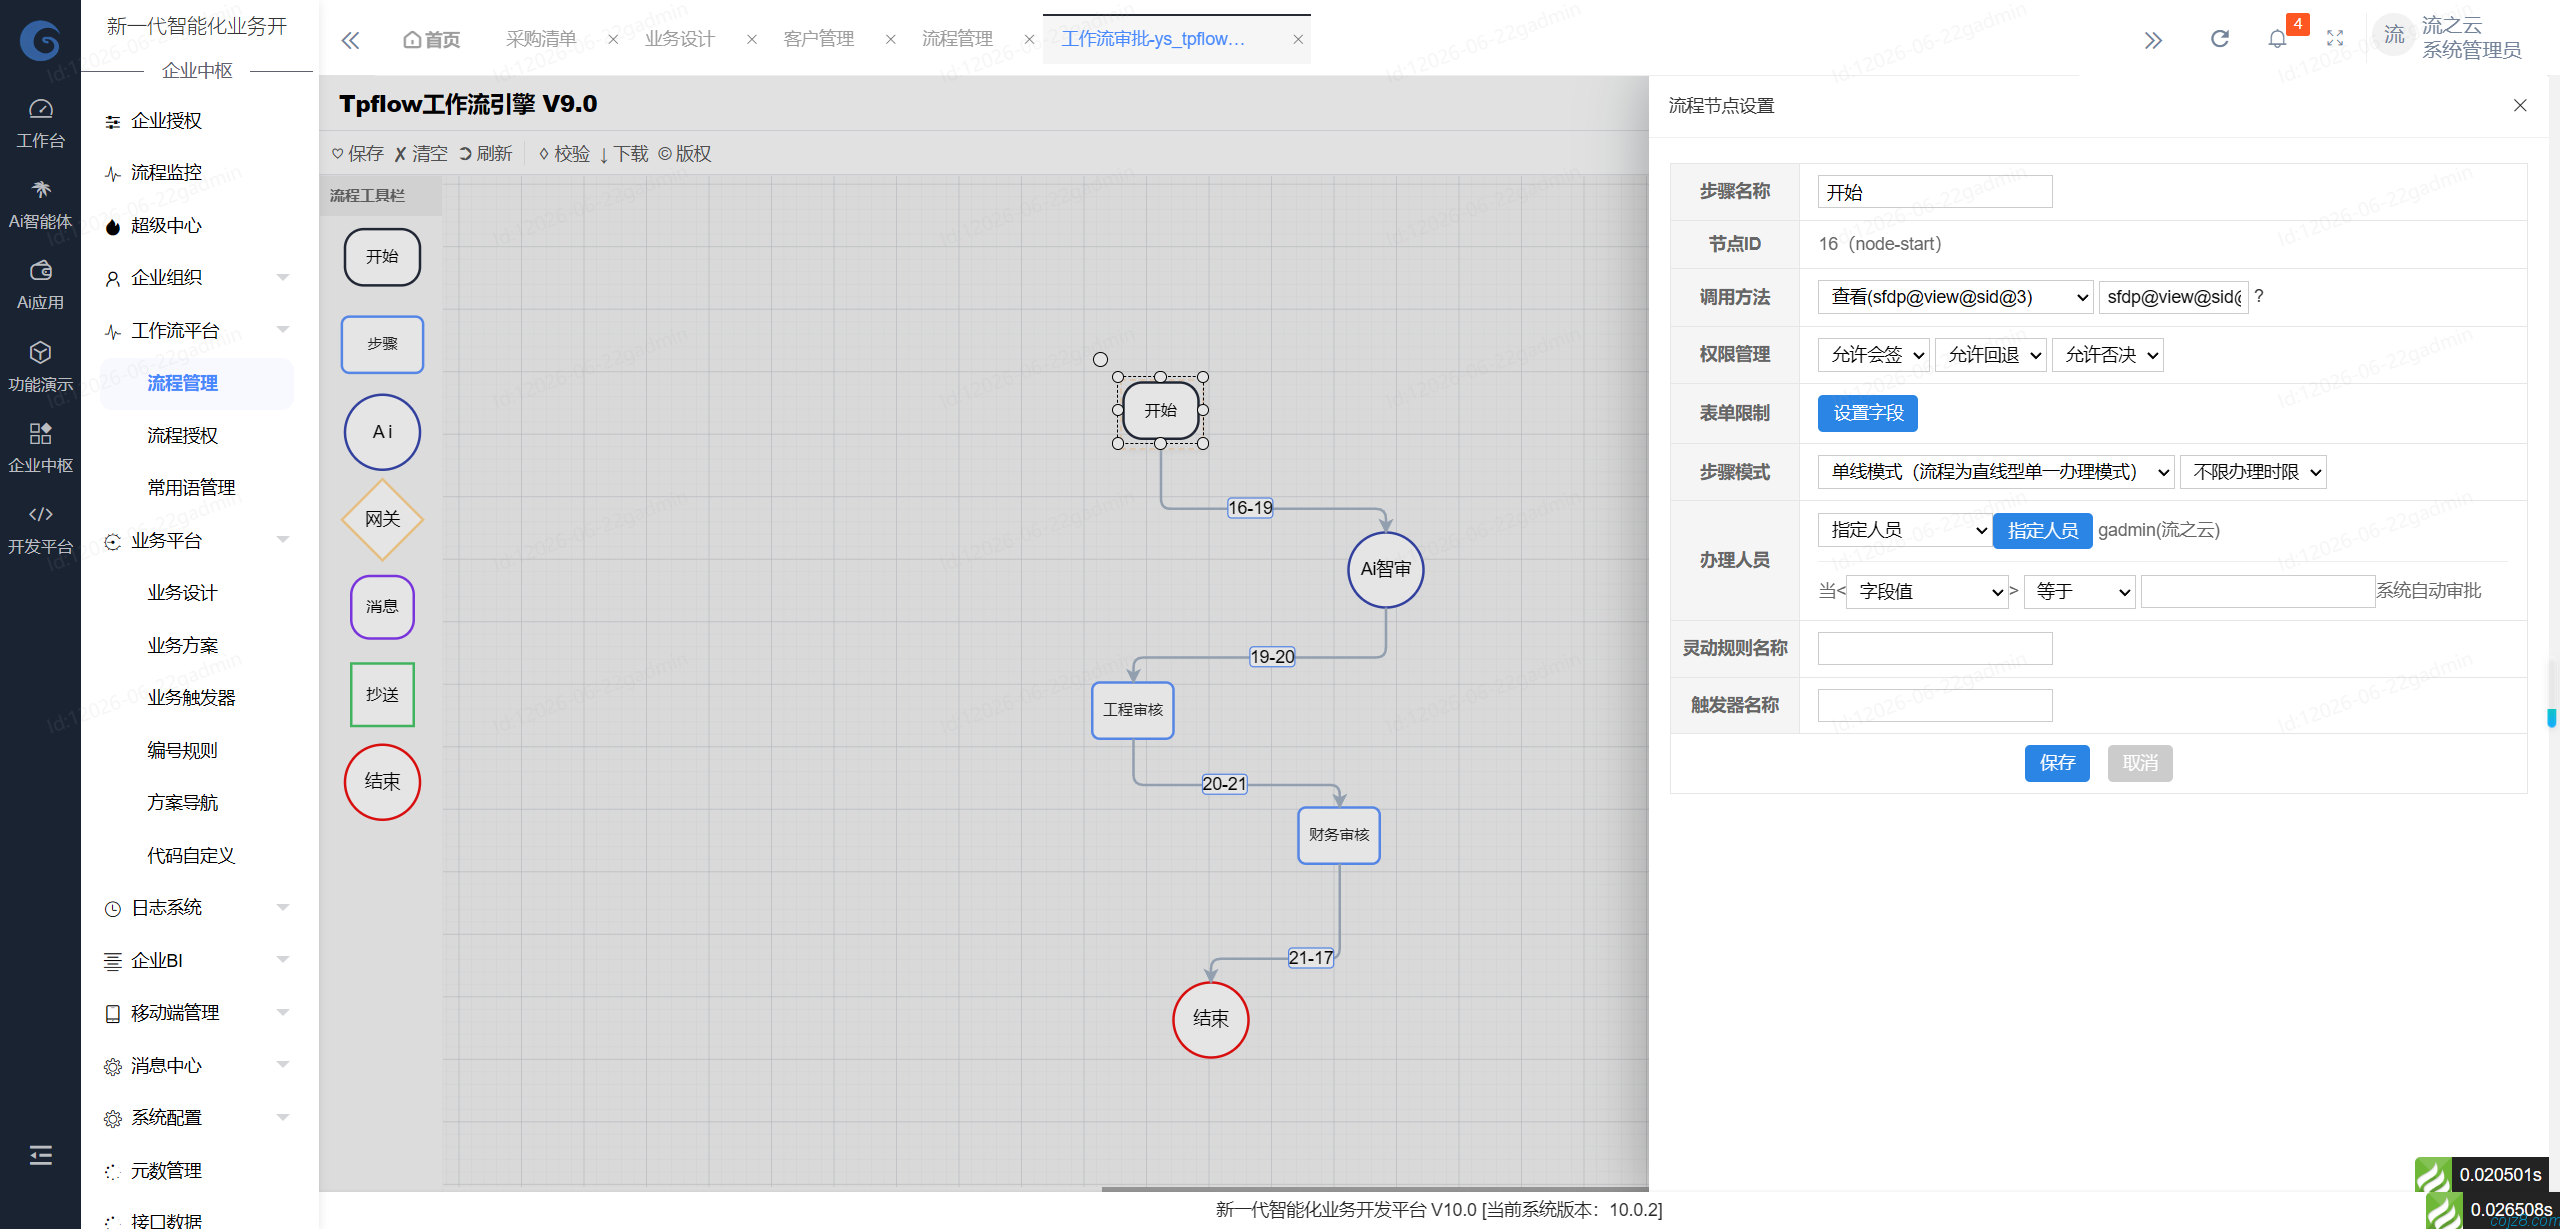Select the 步骤 node tool in palette

[382, 344]
